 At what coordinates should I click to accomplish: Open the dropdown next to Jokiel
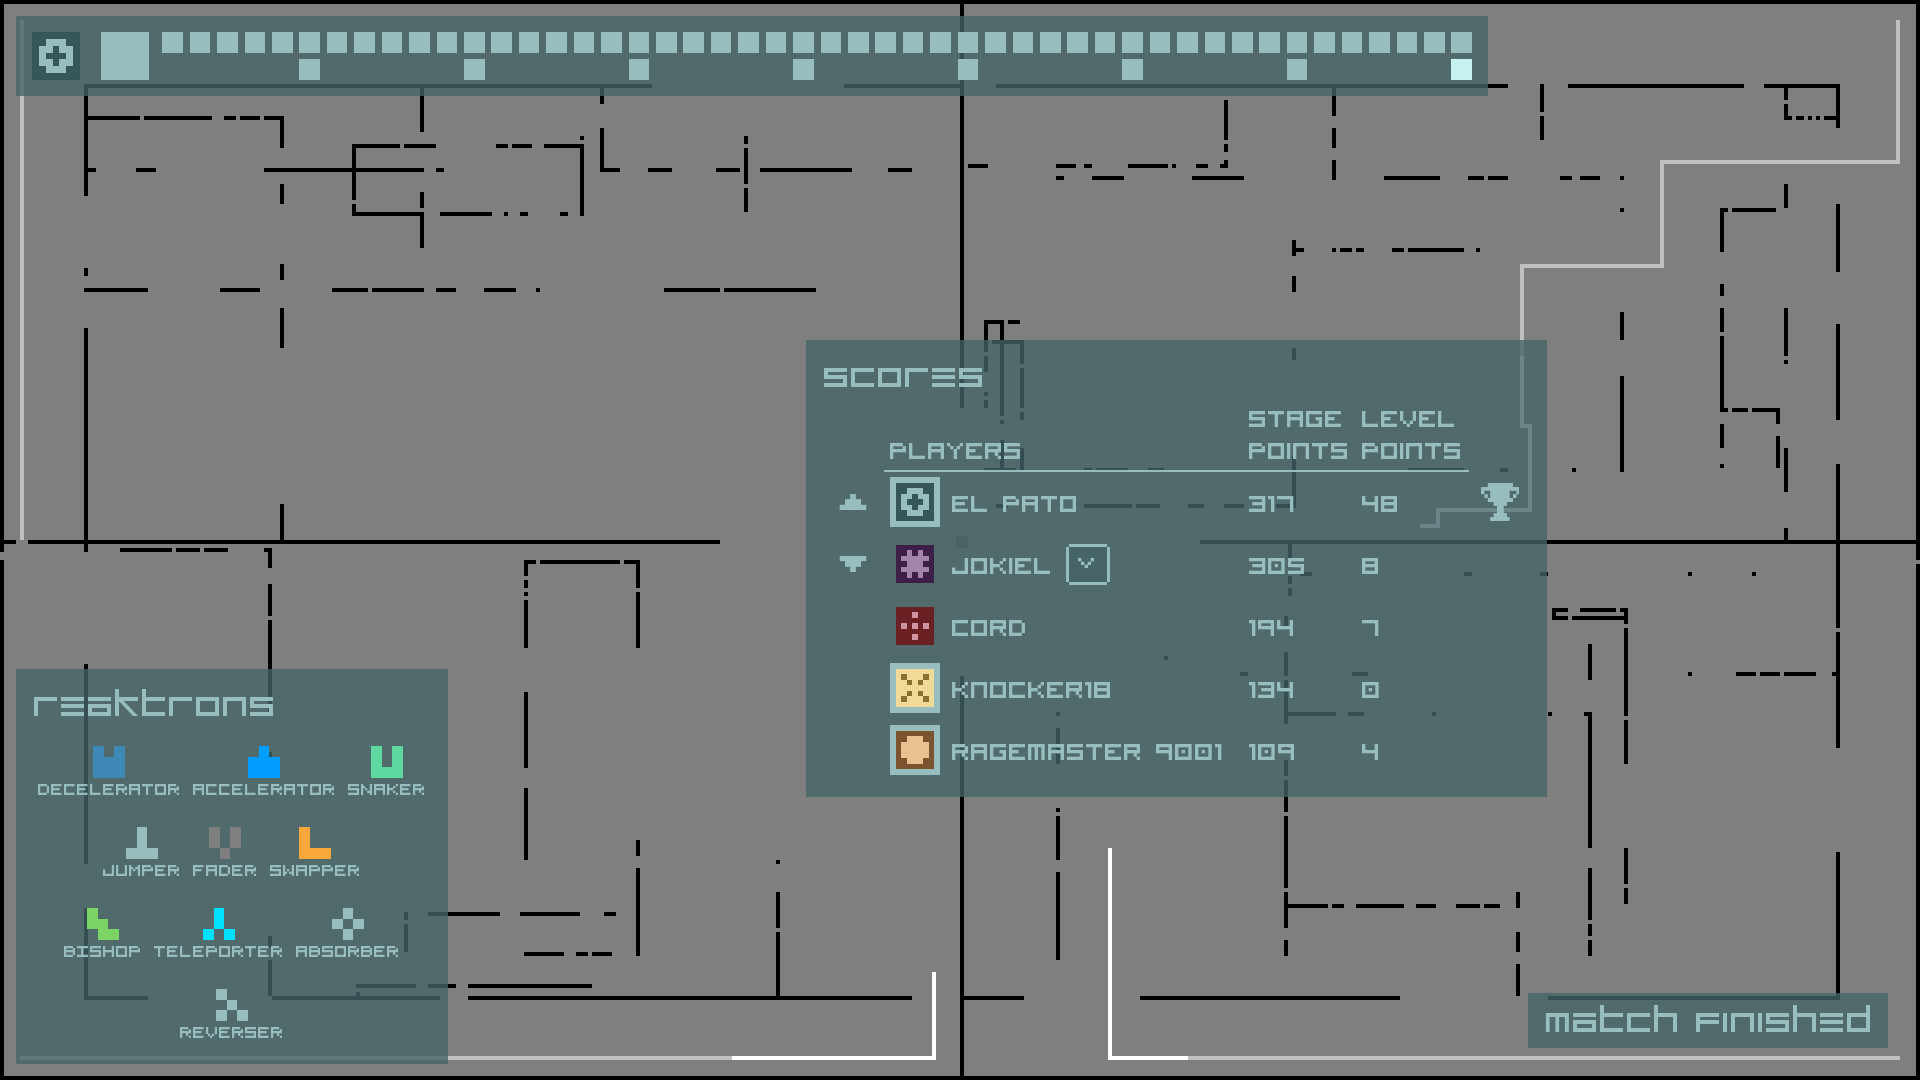pos(1088,564)
